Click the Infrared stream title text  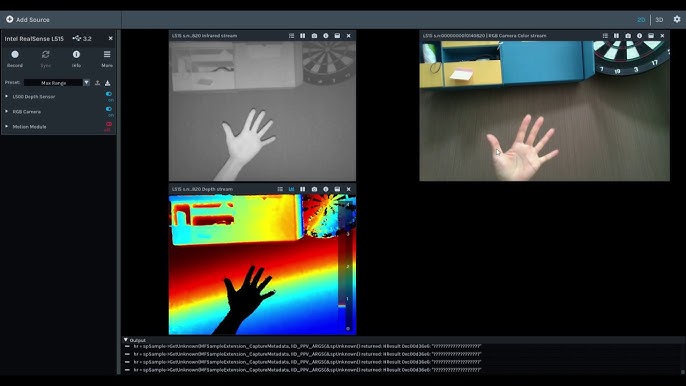click(204, 36)
